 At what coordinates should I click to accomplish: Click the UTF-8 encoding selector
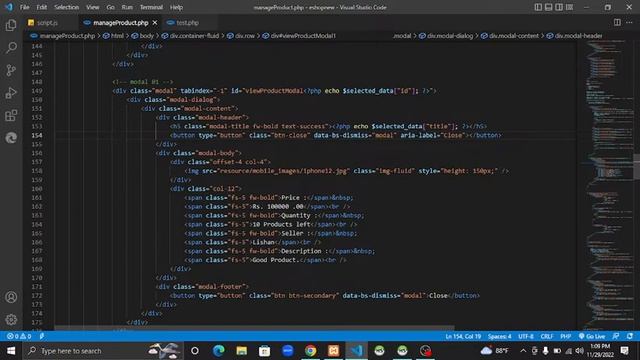[526, 336]
